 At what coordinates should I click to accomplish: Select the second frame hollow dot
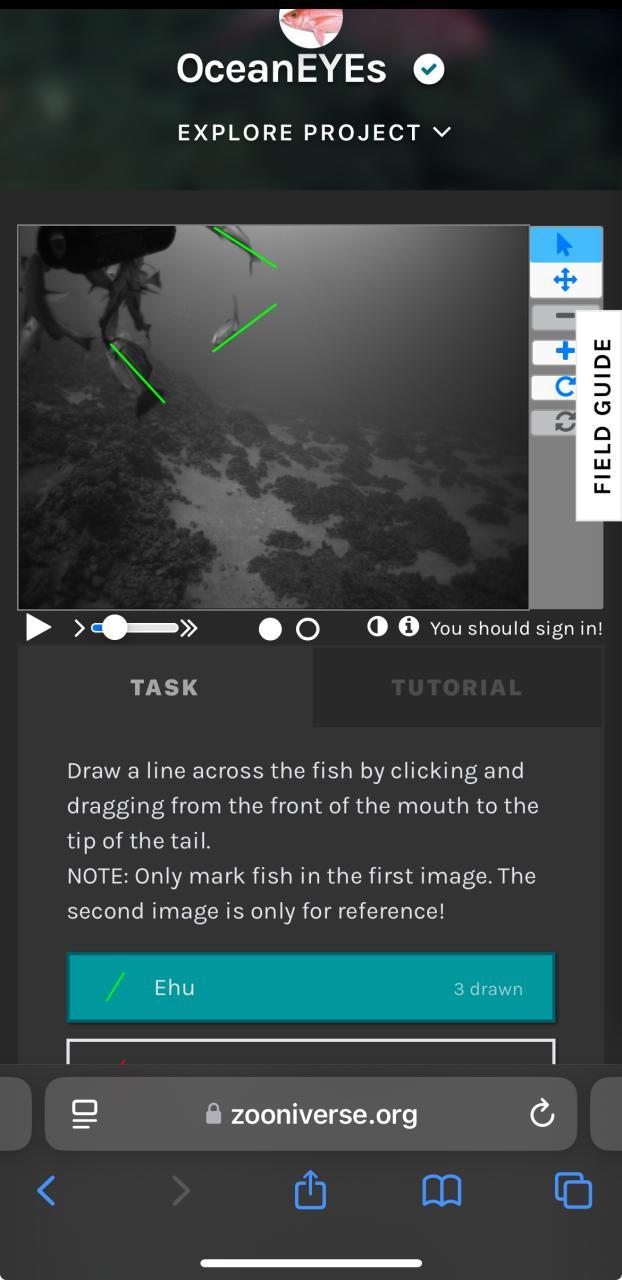(308, 629)
